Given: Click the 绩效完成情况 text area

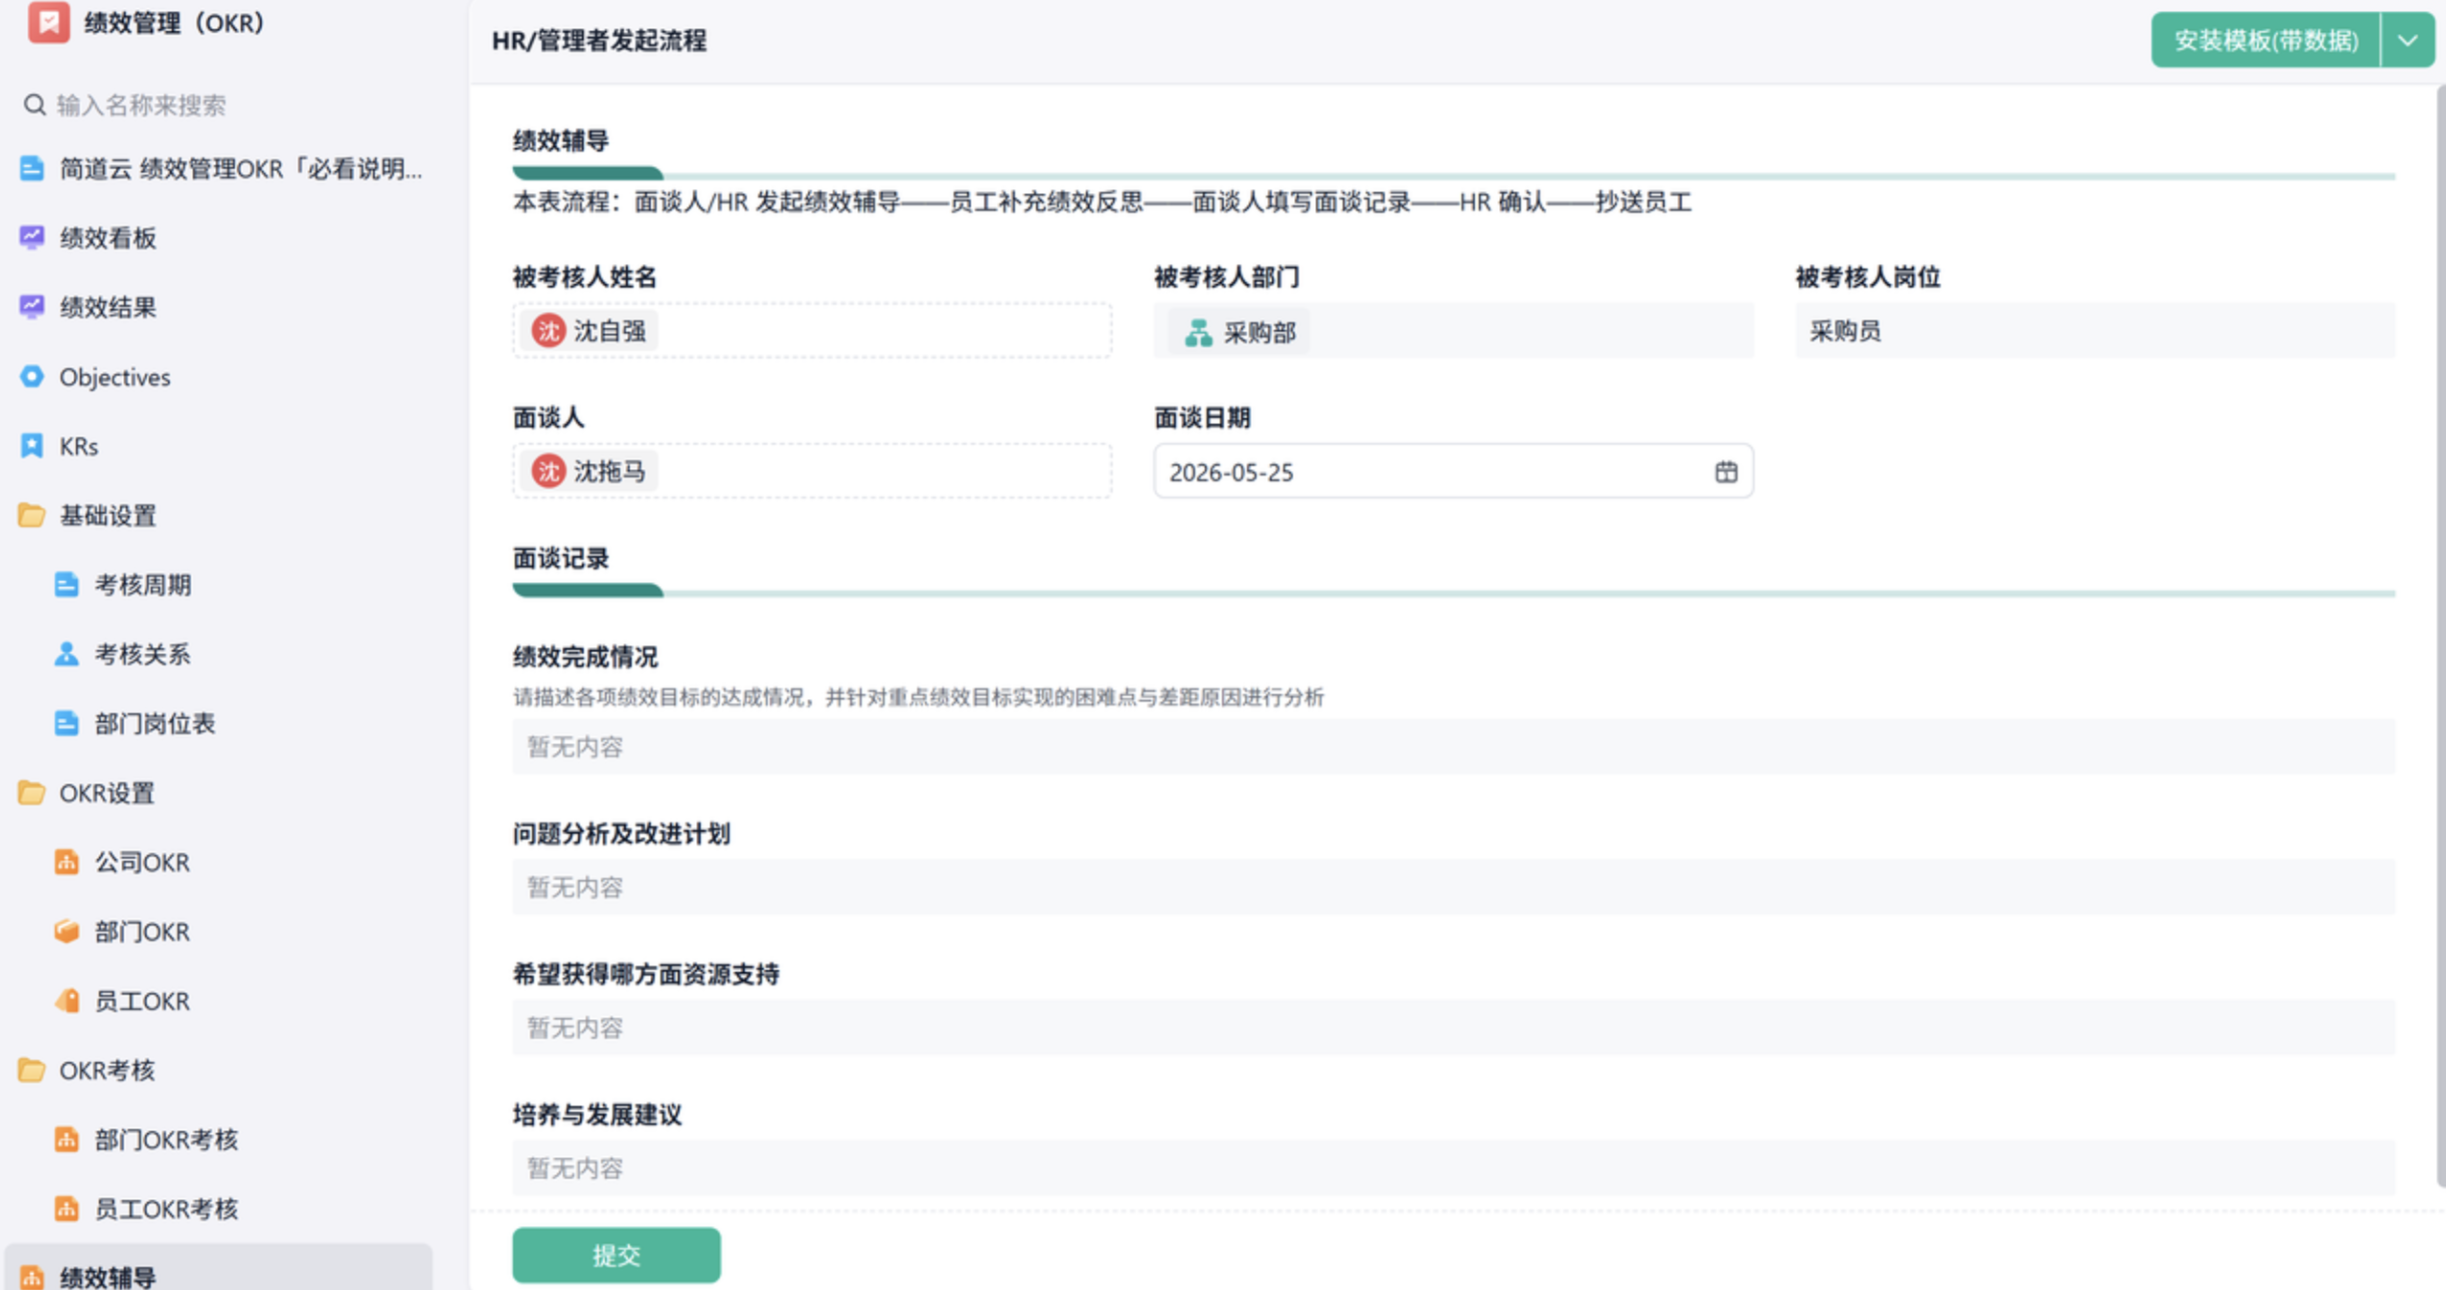Looking at the screenshot, I should (x=1454, y=746).
